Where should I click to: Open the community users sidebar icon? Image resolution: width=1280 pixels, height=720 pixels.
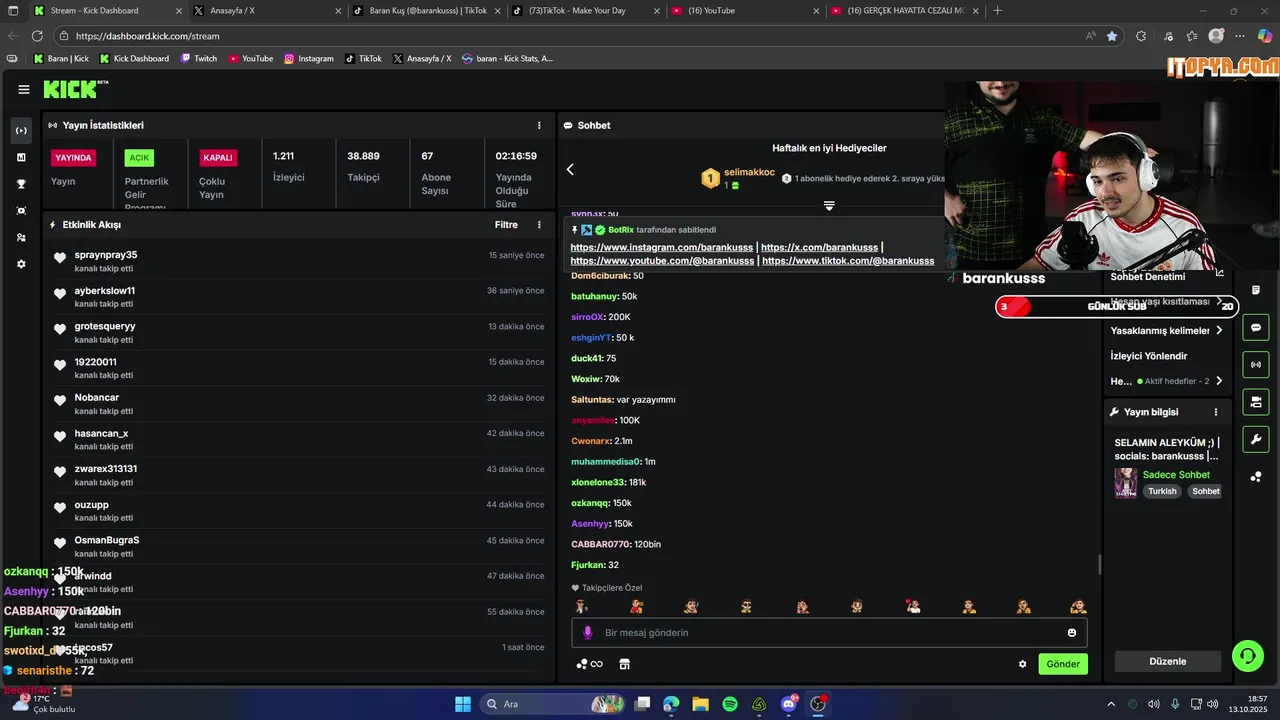point(21,238)
